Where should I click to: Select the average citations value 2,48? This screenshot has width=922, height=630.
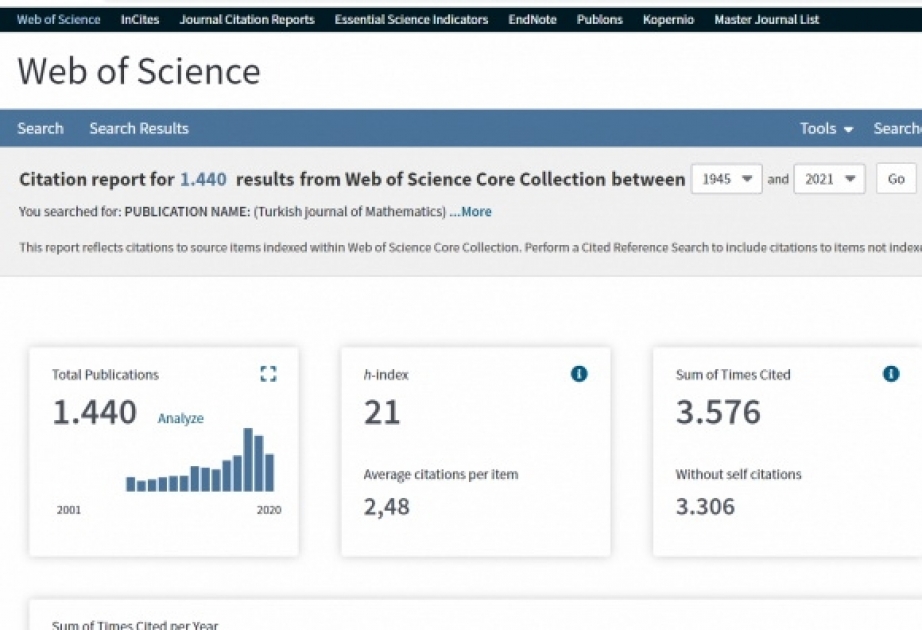[386, 506]
